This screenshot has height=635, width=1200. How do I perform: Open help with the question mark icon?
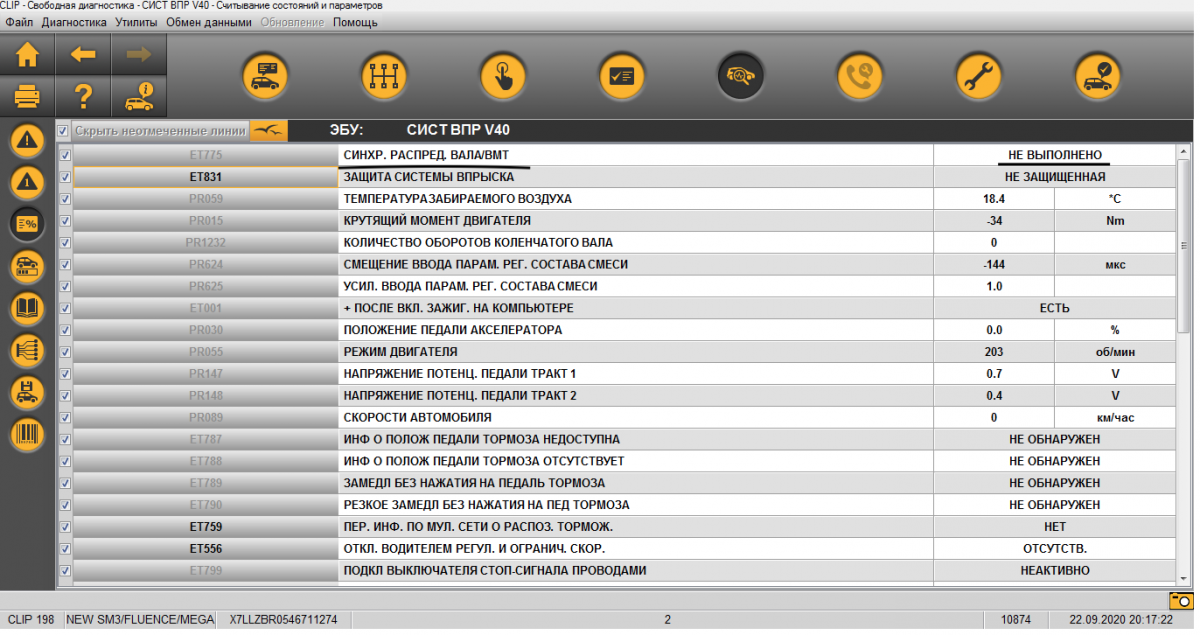(x=83, y=97)
